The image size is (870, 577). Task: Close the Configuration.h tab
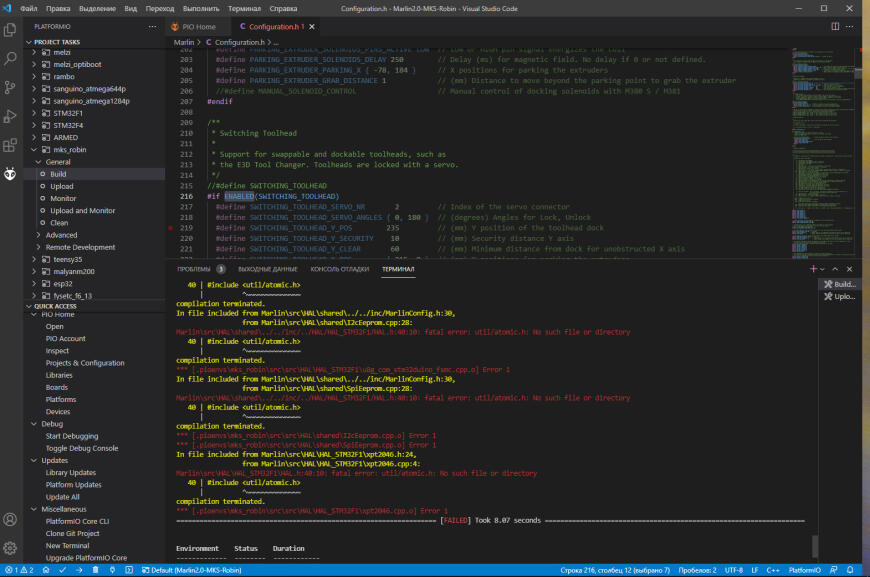[x=312, y=27]
